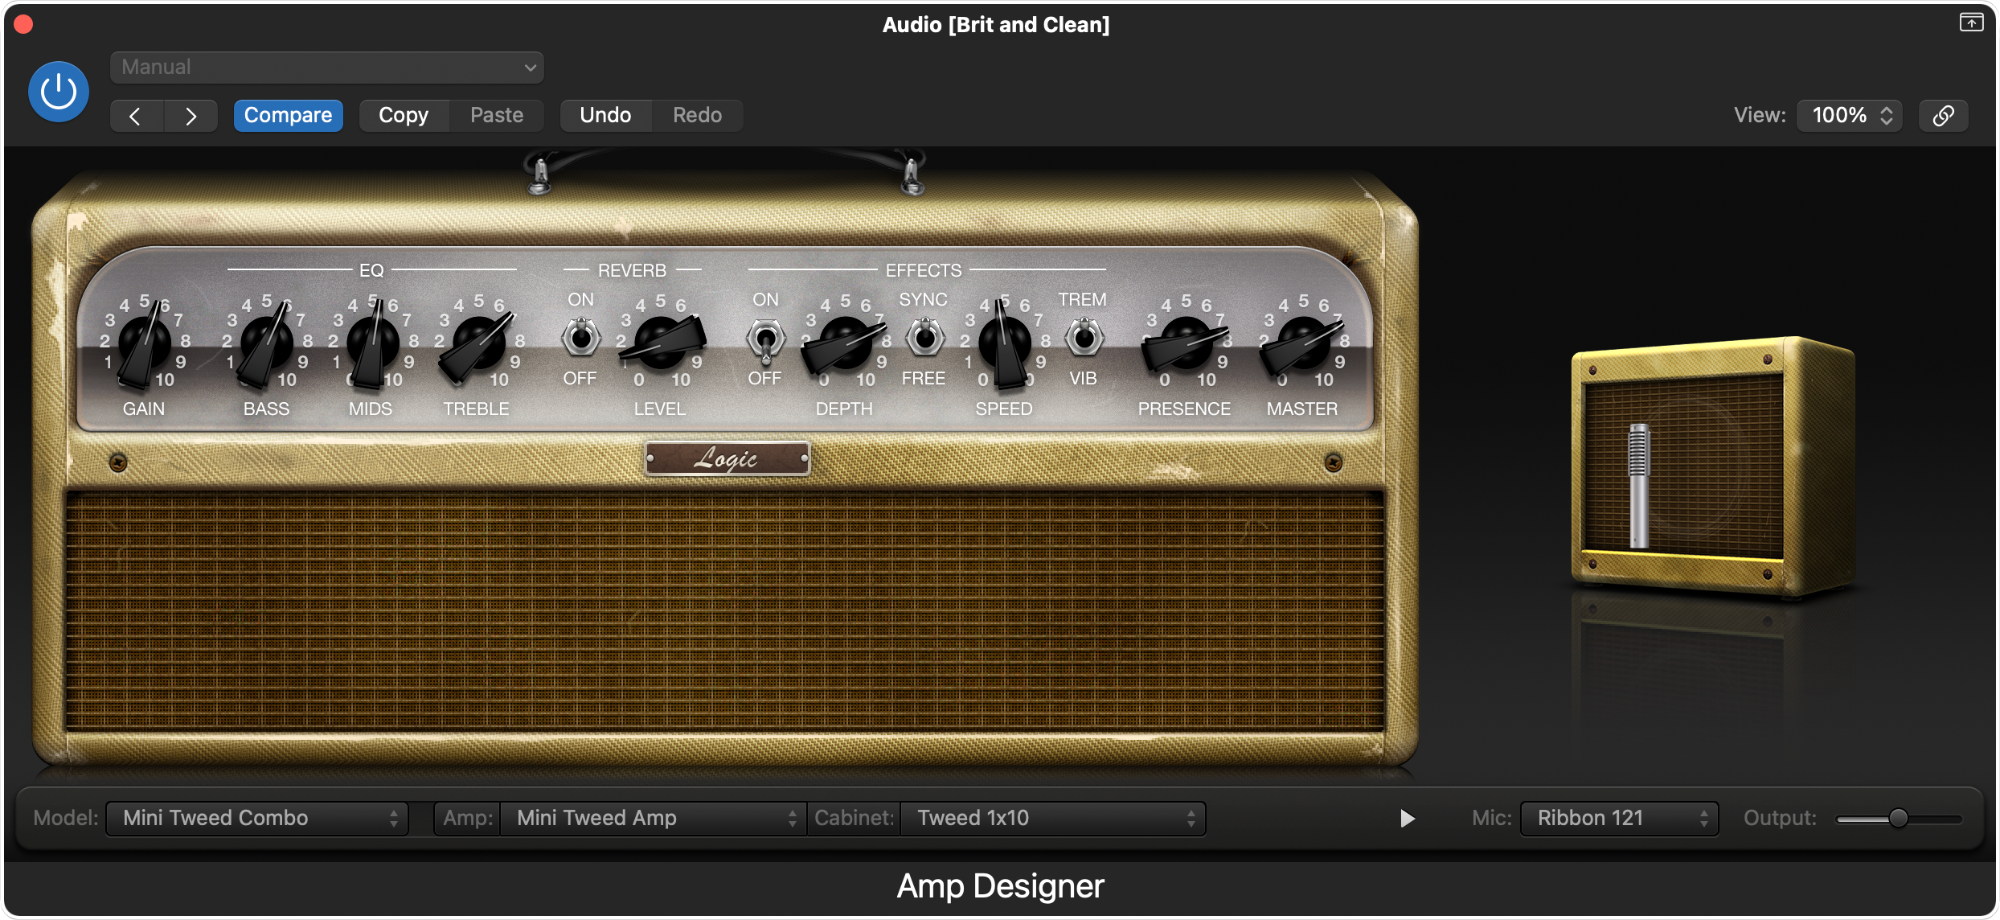Viewport: 2000px width, 920px height.
Task: Click the Logic badge on amp
Action: point(727,459)
